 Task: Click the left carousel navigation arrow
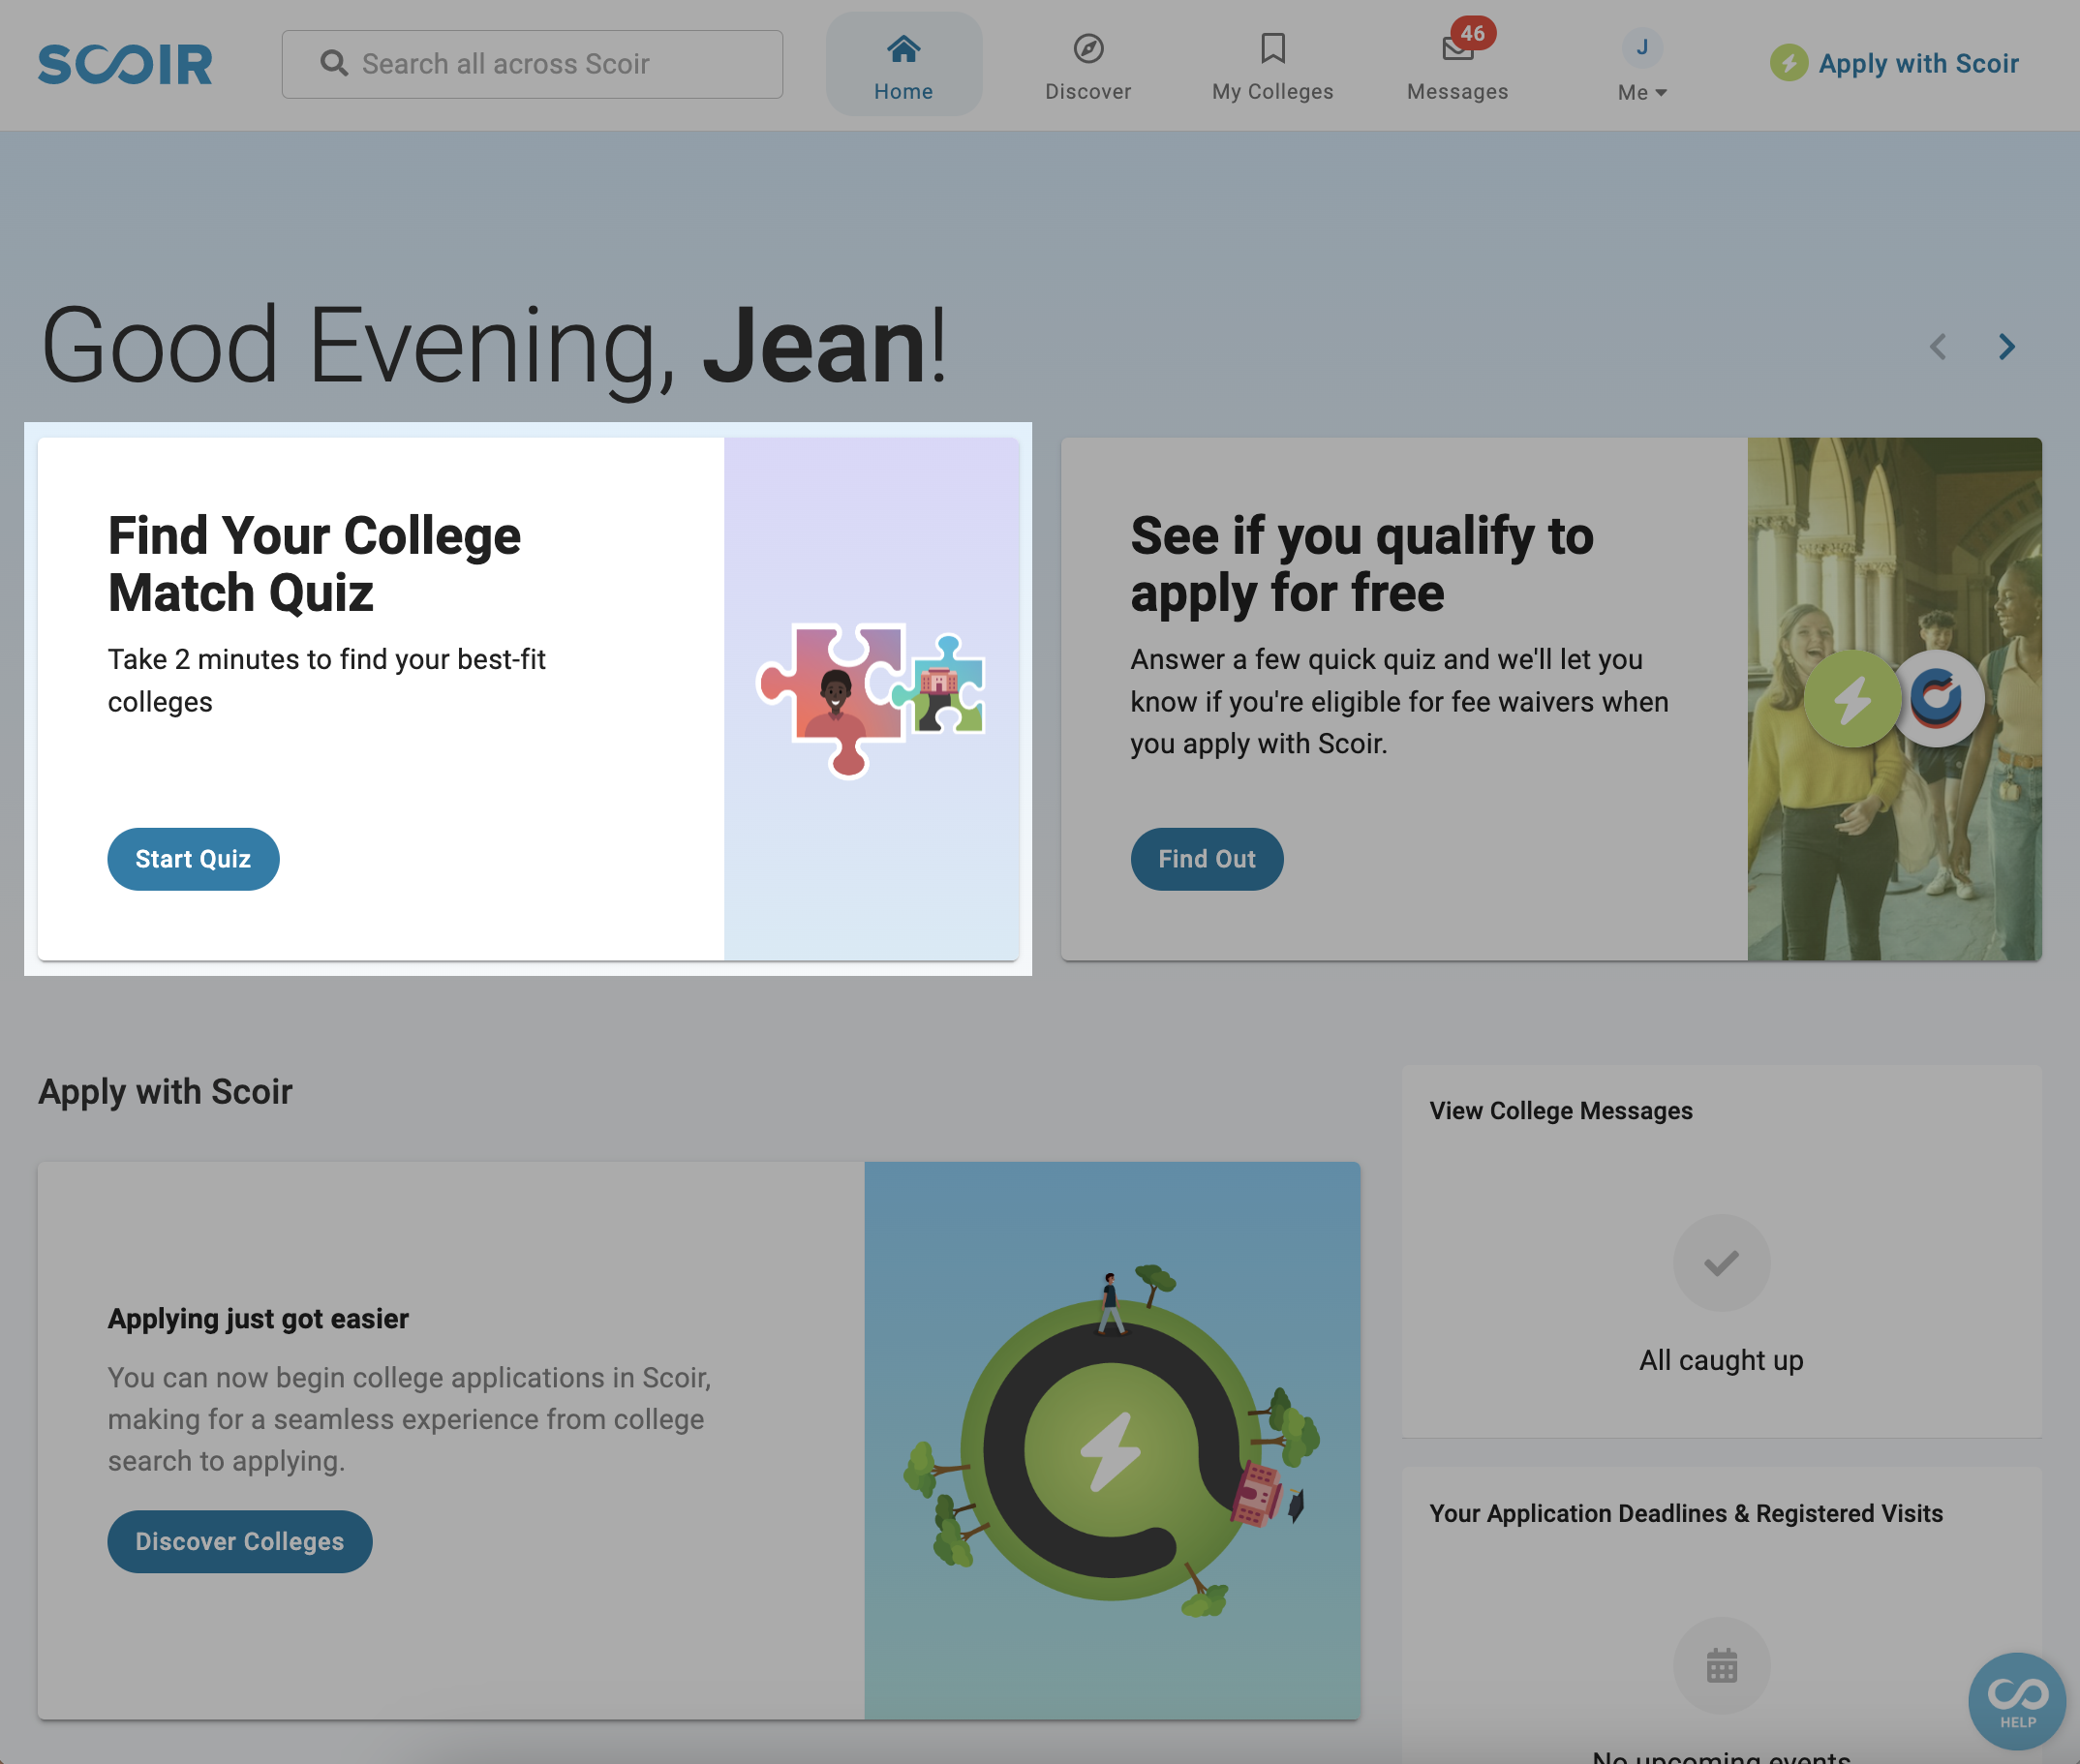point(1939,345)
